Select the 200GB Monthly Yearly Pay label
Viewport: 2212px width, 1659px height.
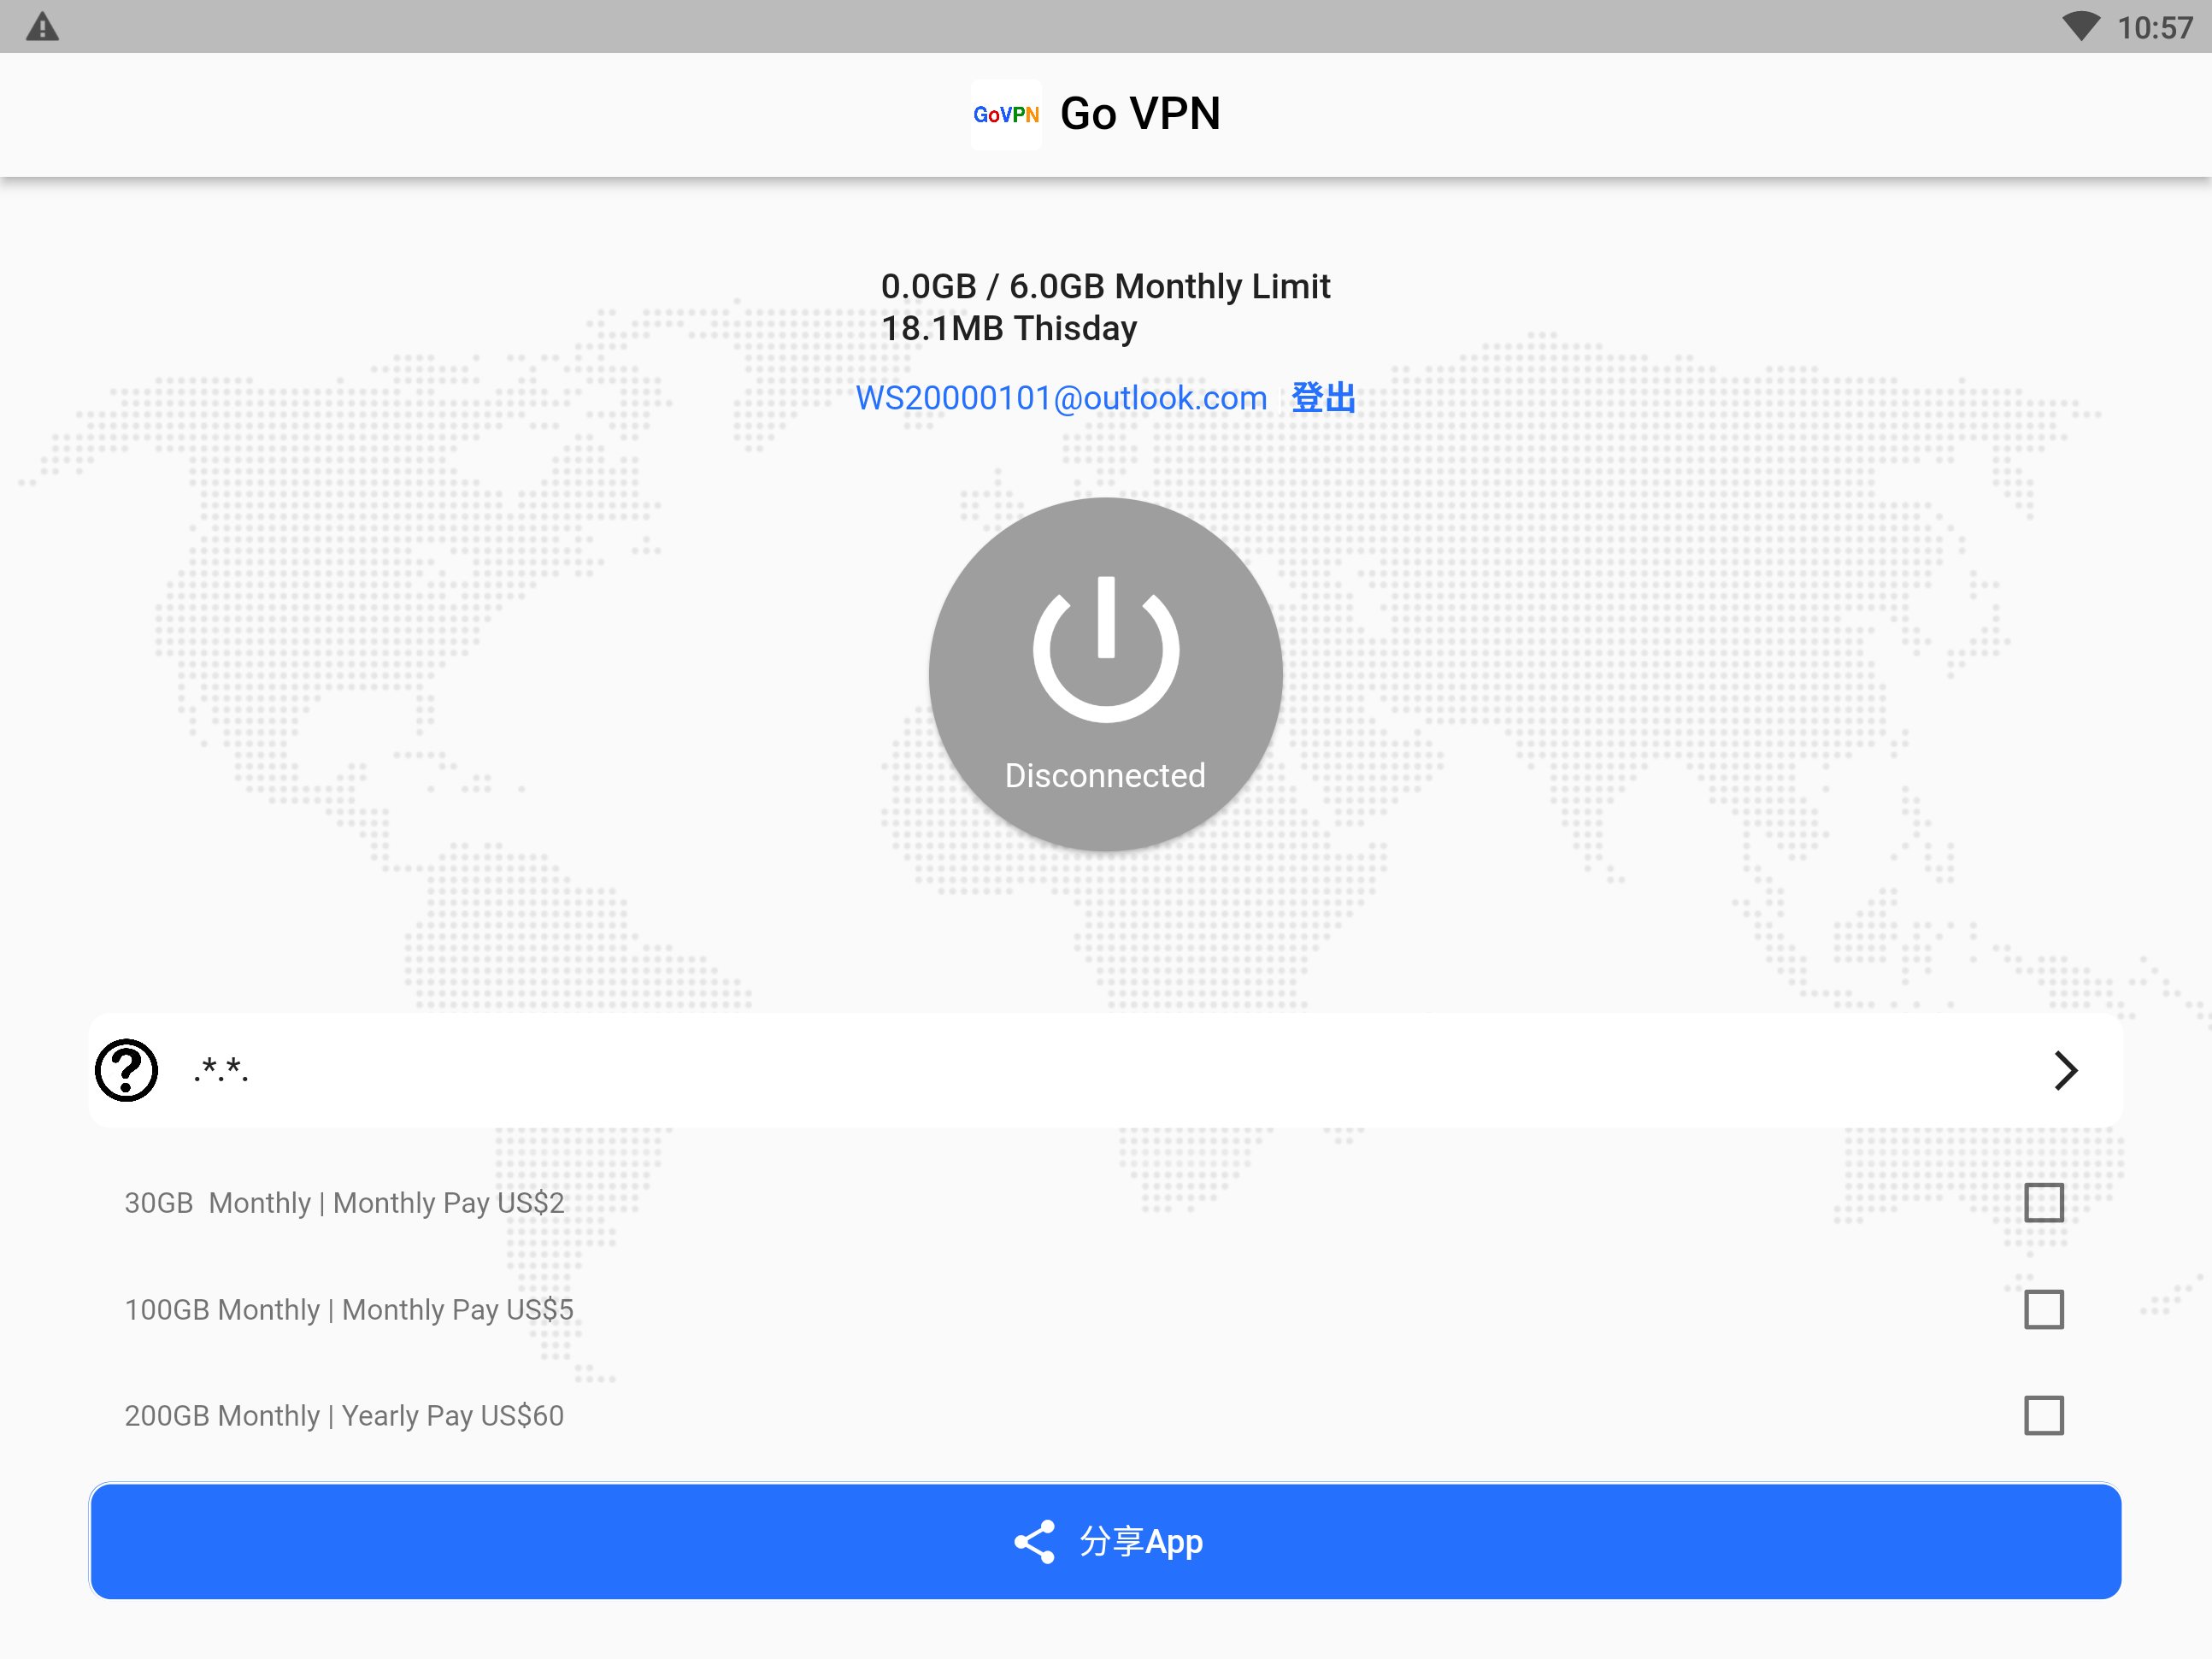click(x=344, y=1415)
